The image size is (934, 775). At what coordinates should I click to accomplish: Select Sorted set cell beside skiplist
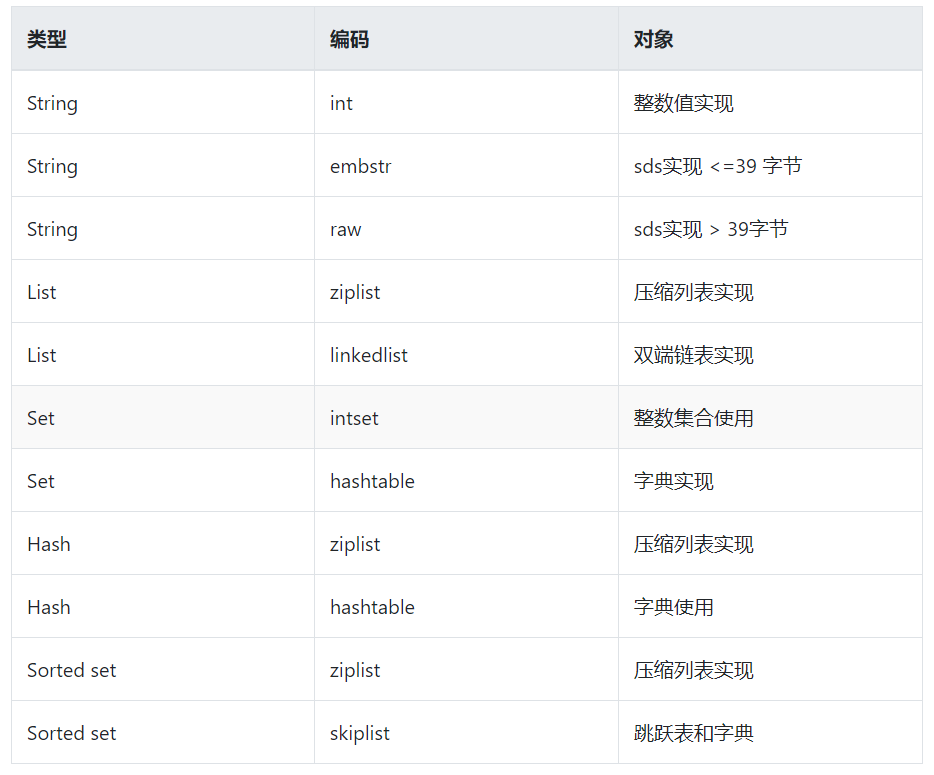point(71,733)
